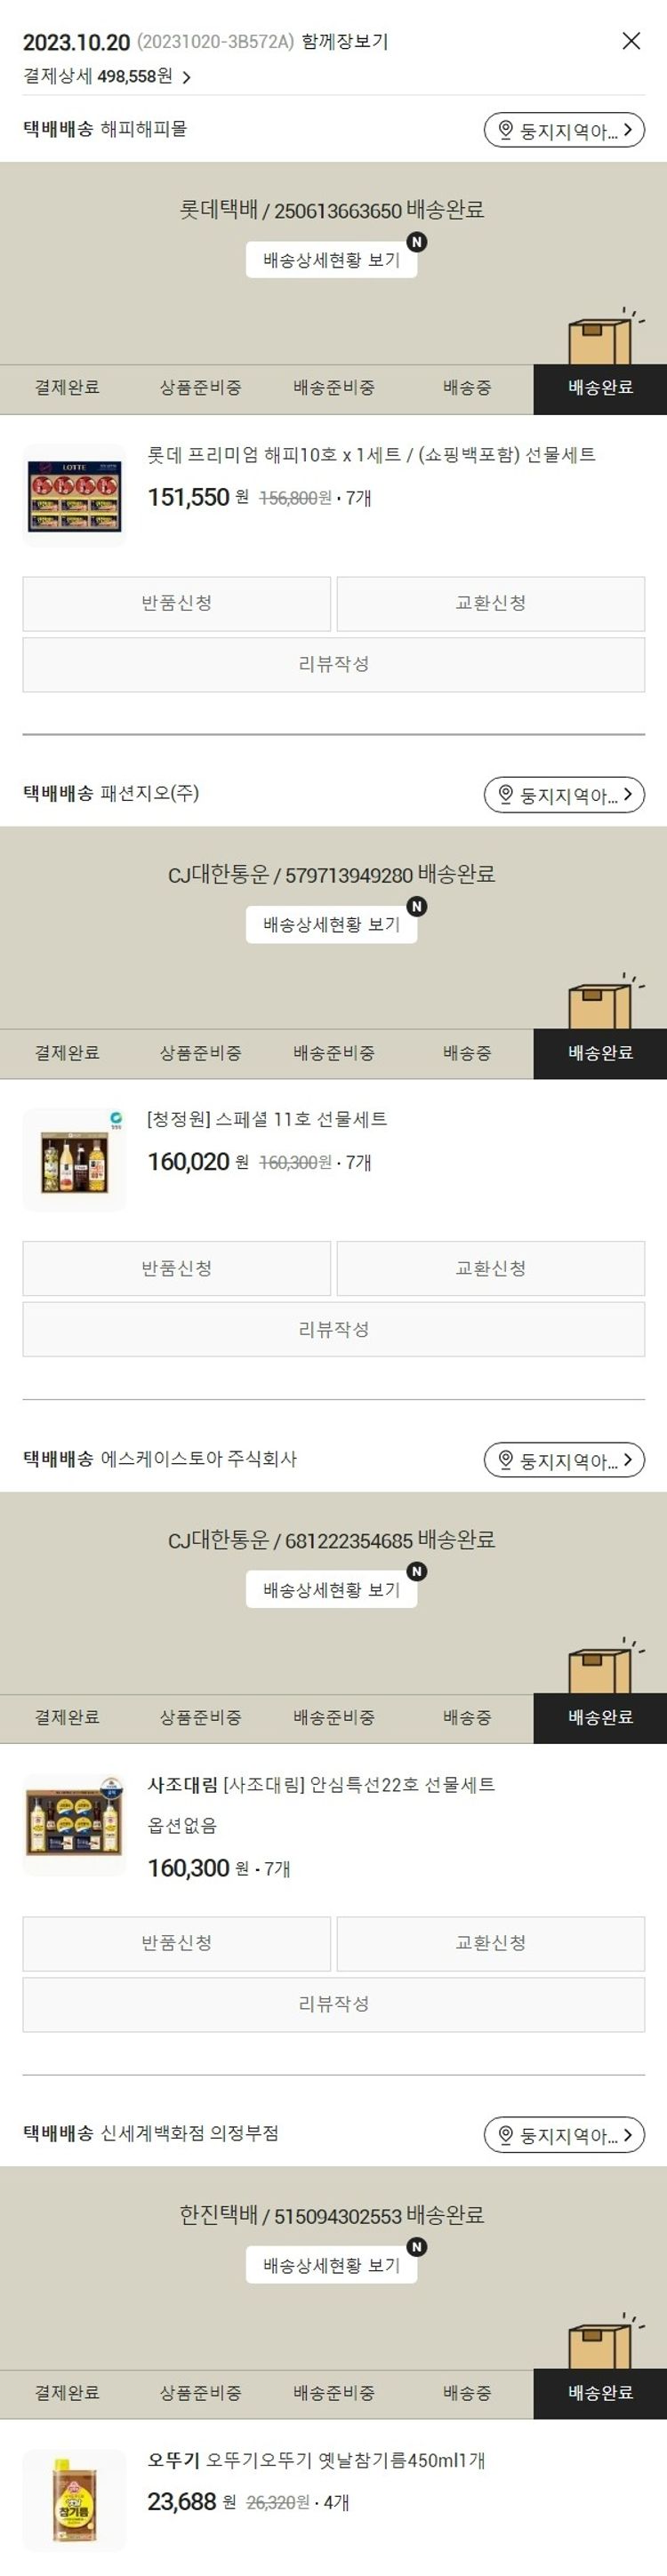Image resolution: width=667 pixels, height=2576 pixels.
Task: Open 둥지지역아 address button for 에스케이스토아
Action: click(x=564, y=1460)
